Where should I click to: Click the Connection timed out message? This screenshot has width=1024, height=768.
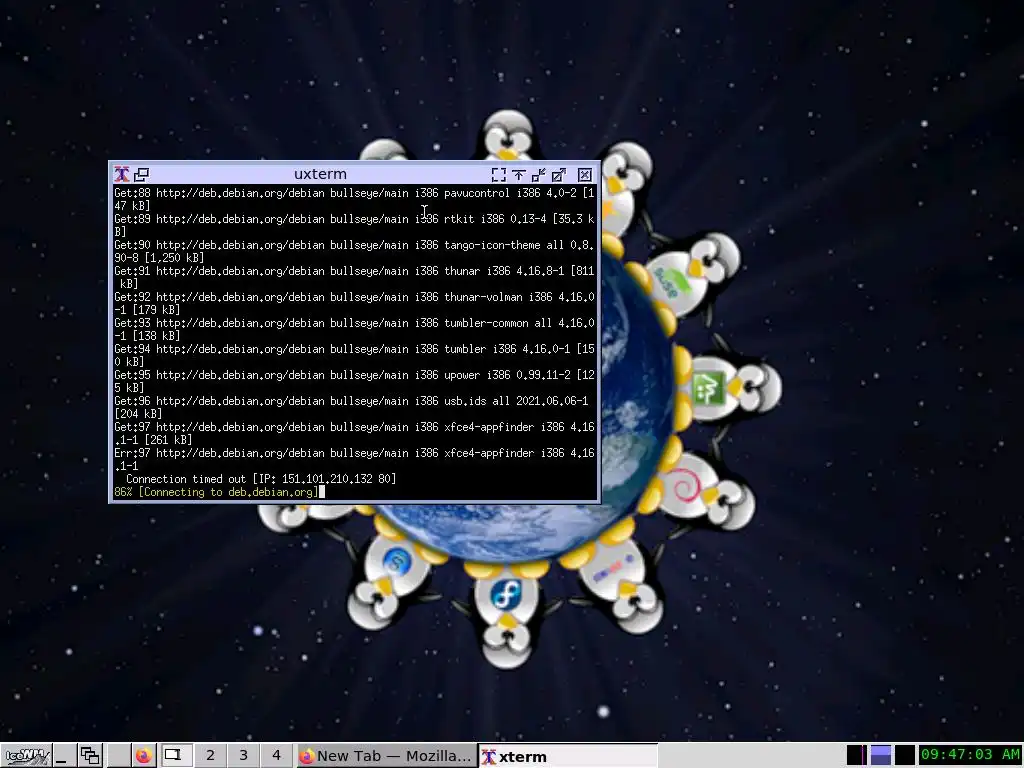tap(261, 479)
